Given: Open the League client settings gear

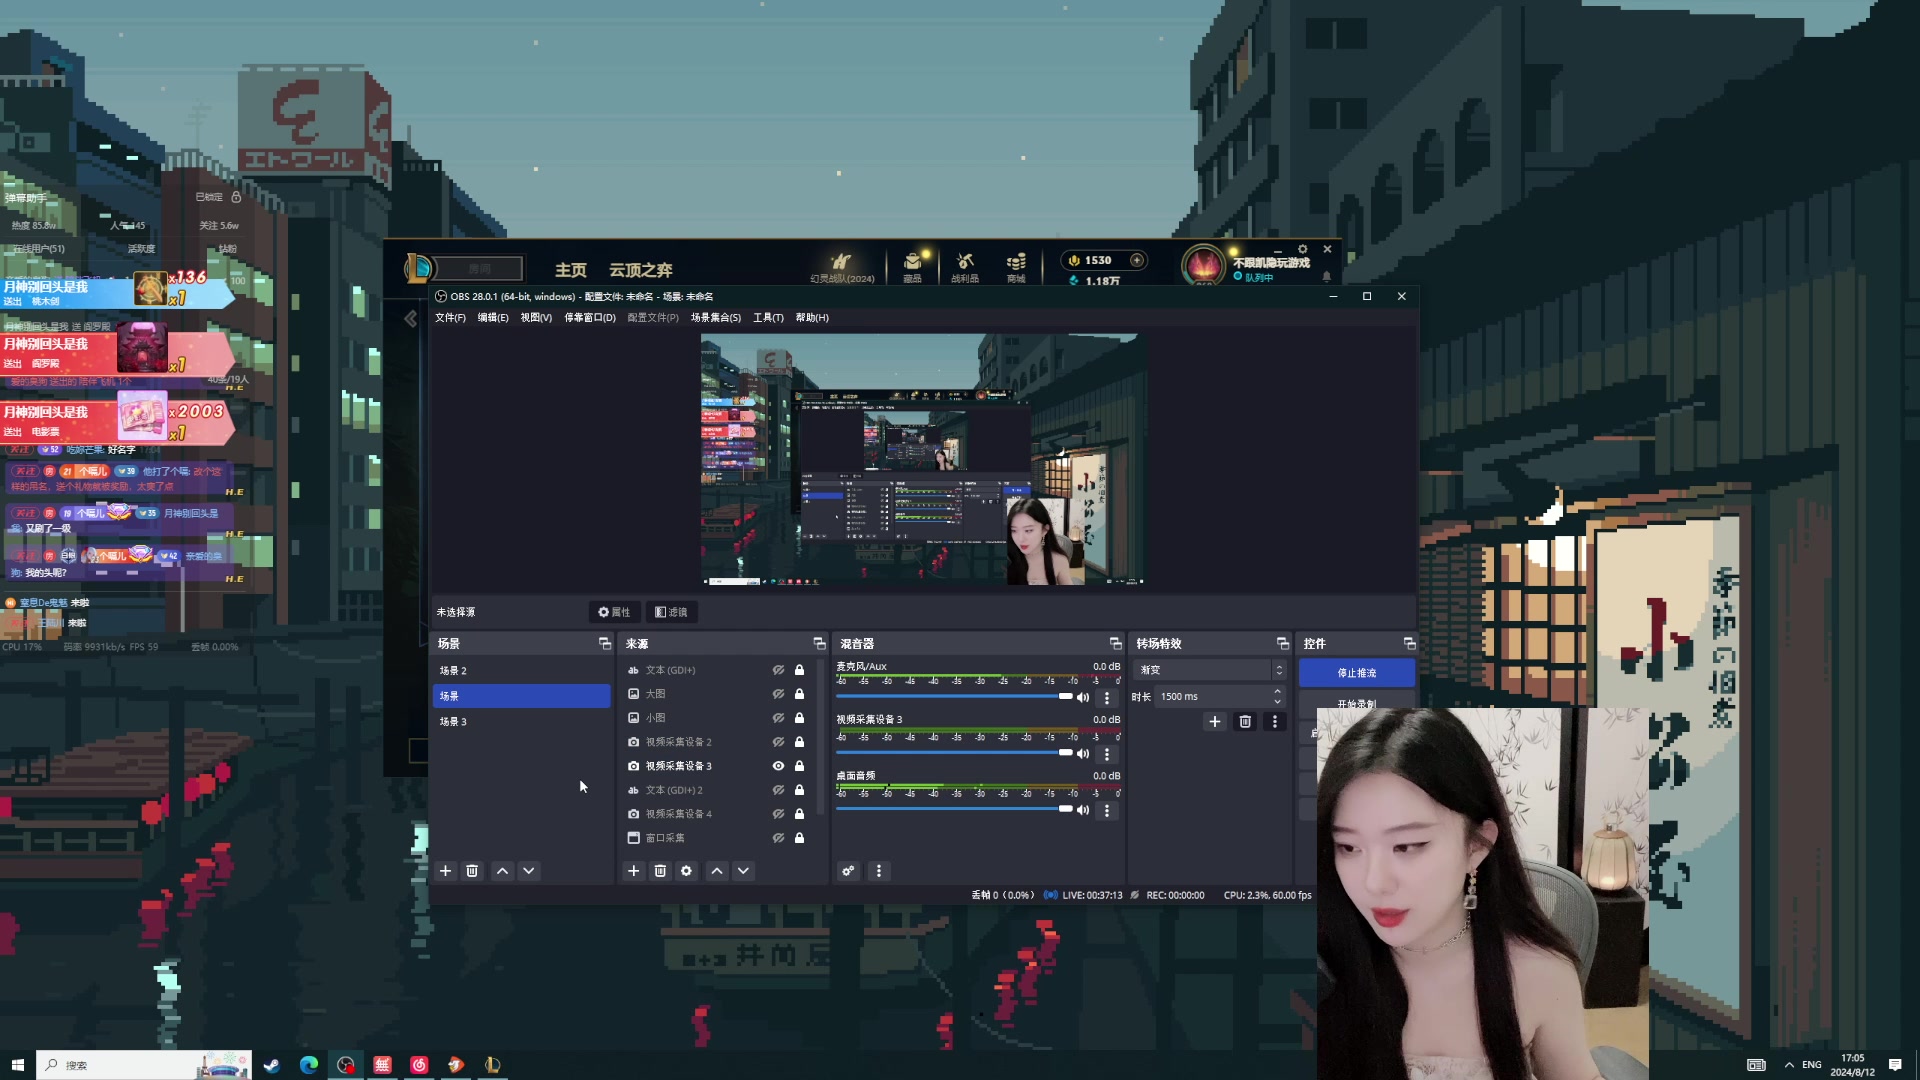Looking at the screenshot, I should [x=1303, y=249].
